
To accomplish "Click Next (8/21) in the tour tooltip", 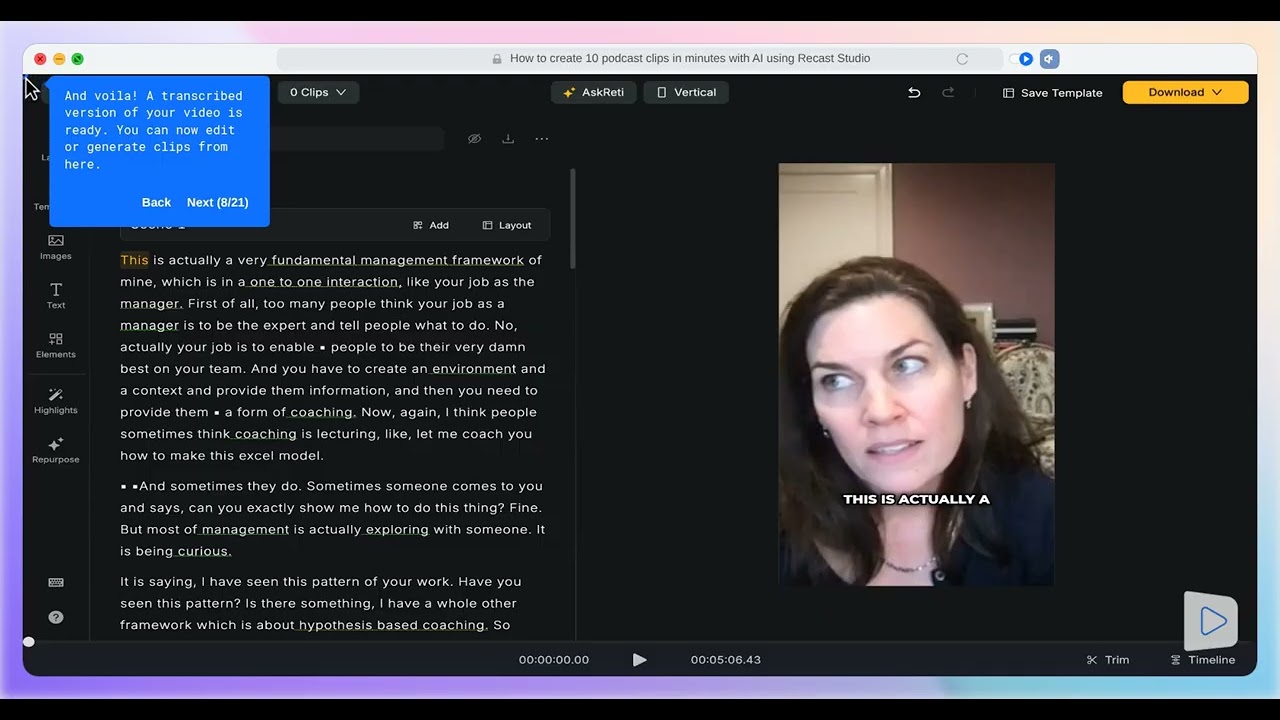I will (x=217, y=202).
